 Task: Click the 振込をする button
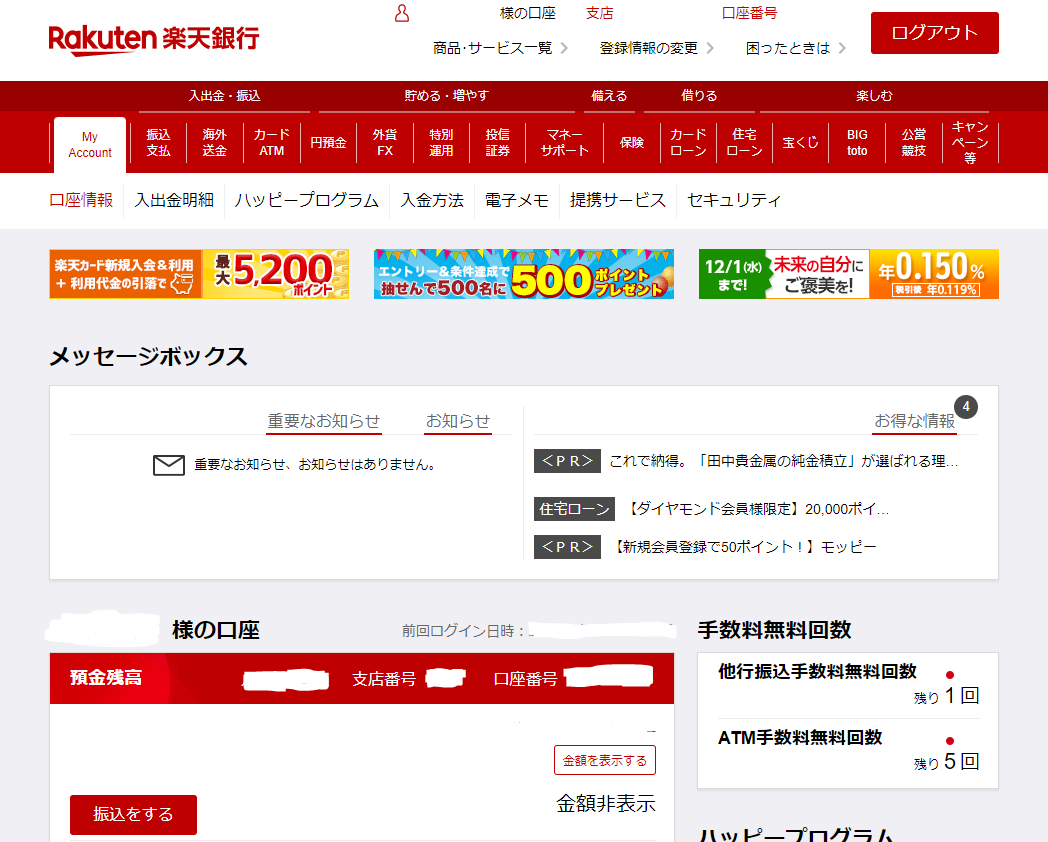(x=133, y=815)
